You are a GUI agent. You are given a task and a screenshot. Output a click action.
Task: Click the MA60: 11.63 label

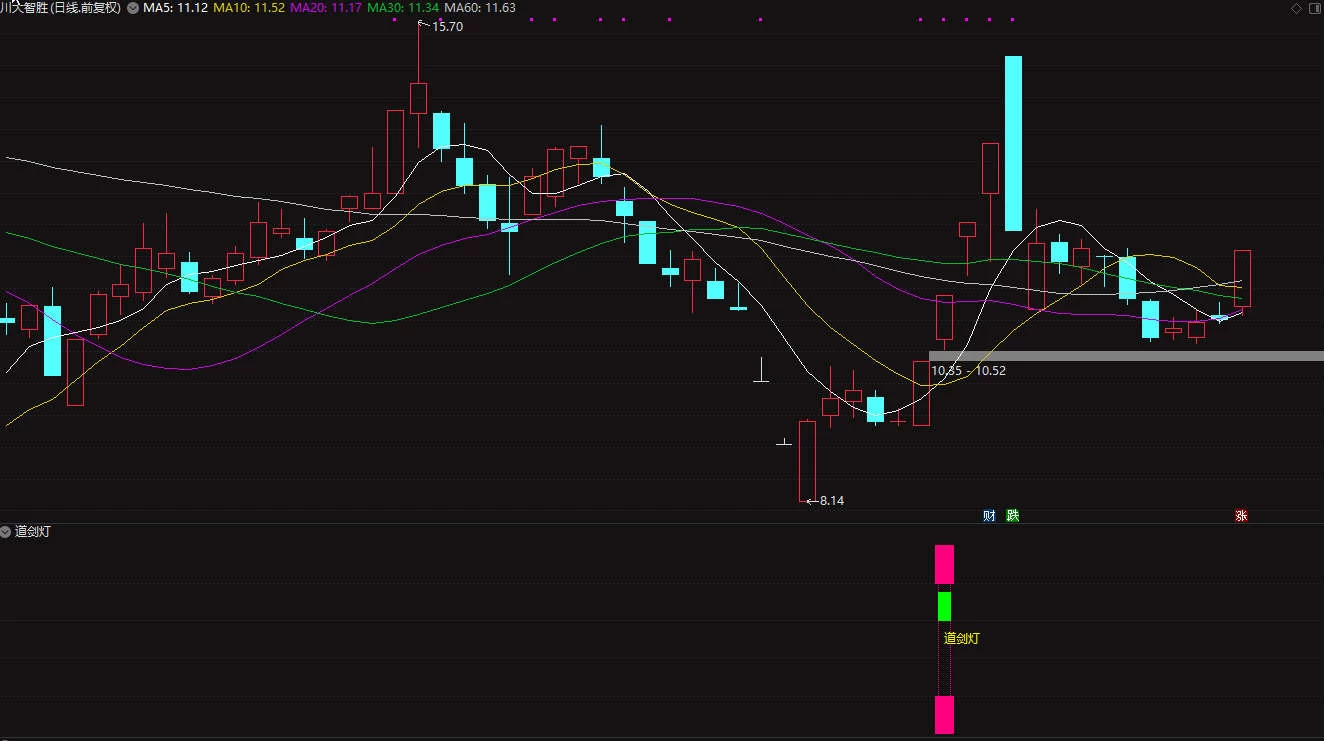pos(480,8)
